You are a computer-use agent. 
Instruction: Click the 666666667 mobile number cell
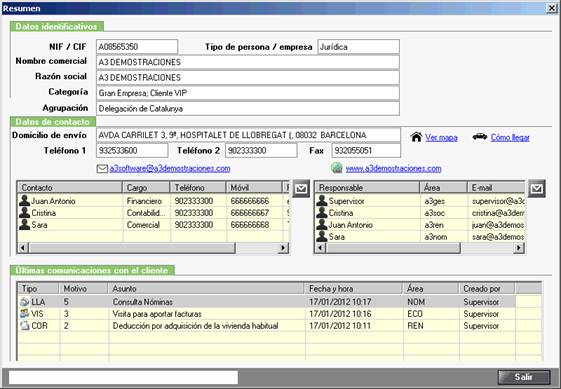(250, 213)
